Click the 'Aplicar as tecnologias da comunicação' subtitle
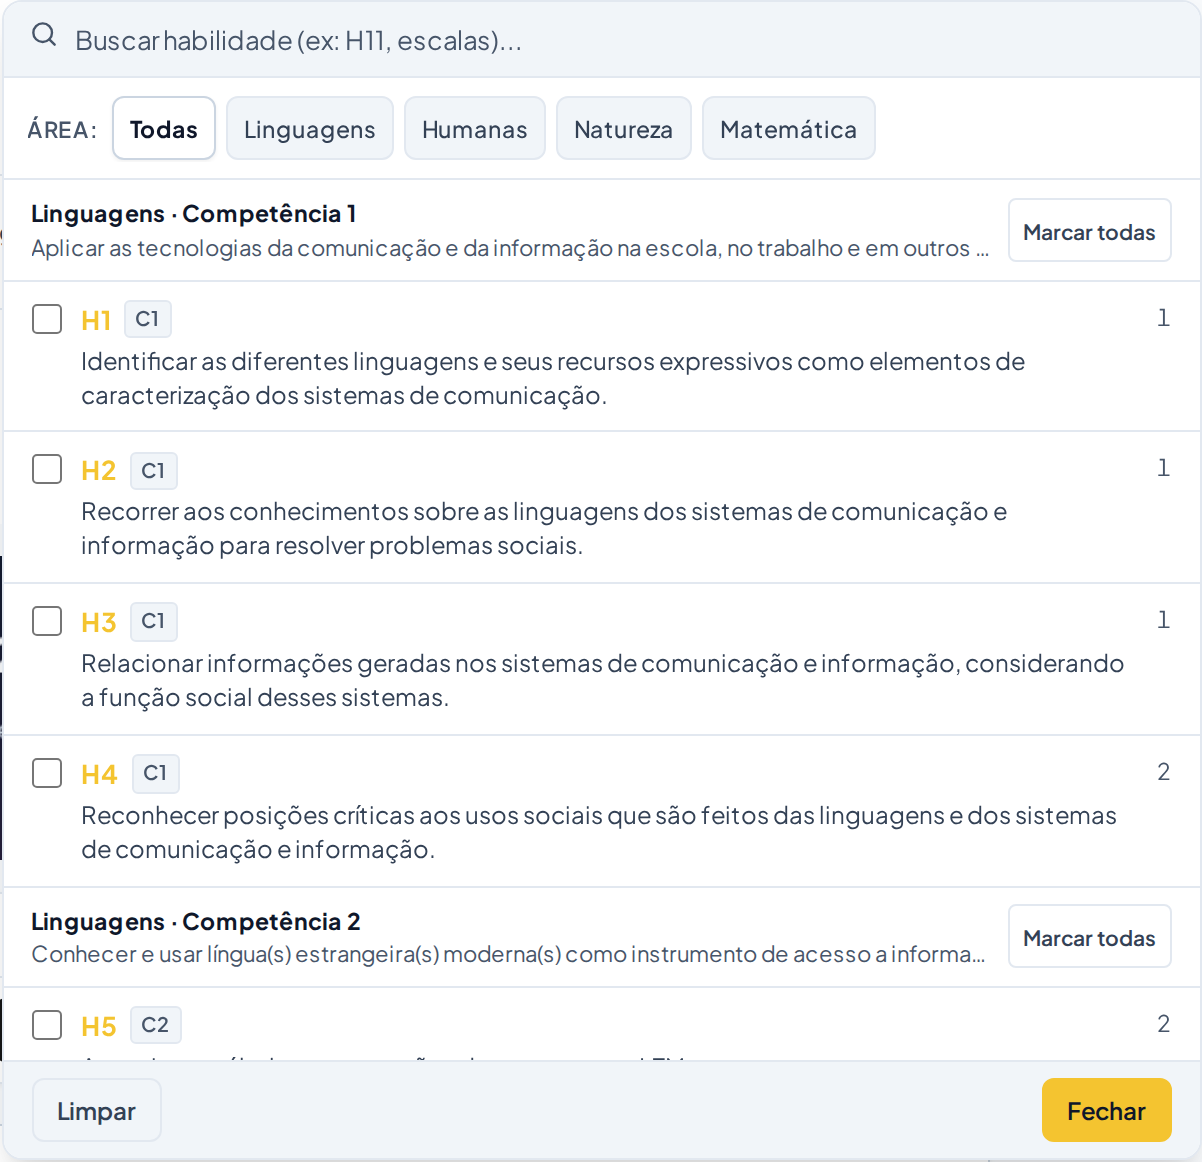The height and width of the screenshot is (1162, 1202). pyautogui.click(x=510, y=248)
